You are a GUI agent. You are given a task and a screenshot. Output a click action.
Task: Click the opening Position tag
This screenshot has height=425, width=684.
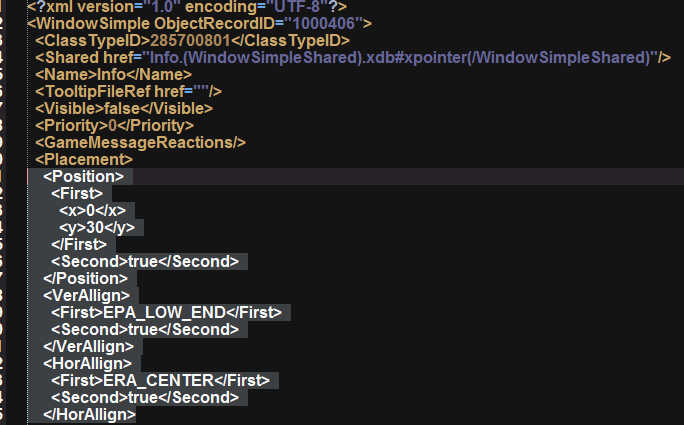pyautogui.click(x=84, y=176)
